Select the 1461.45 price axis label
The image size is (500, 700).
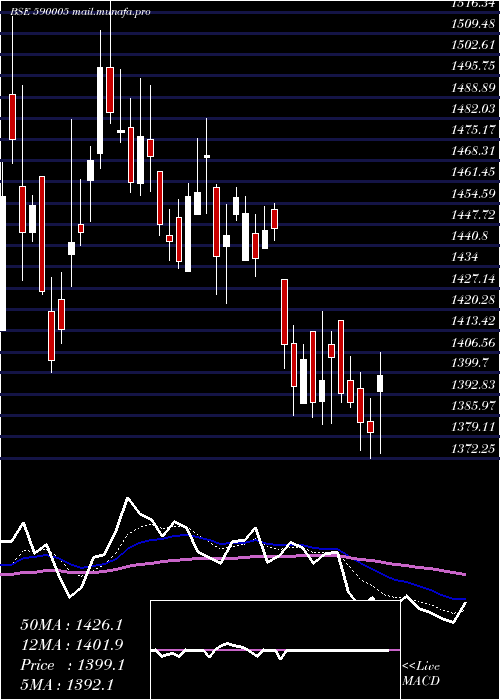(473, 173)
